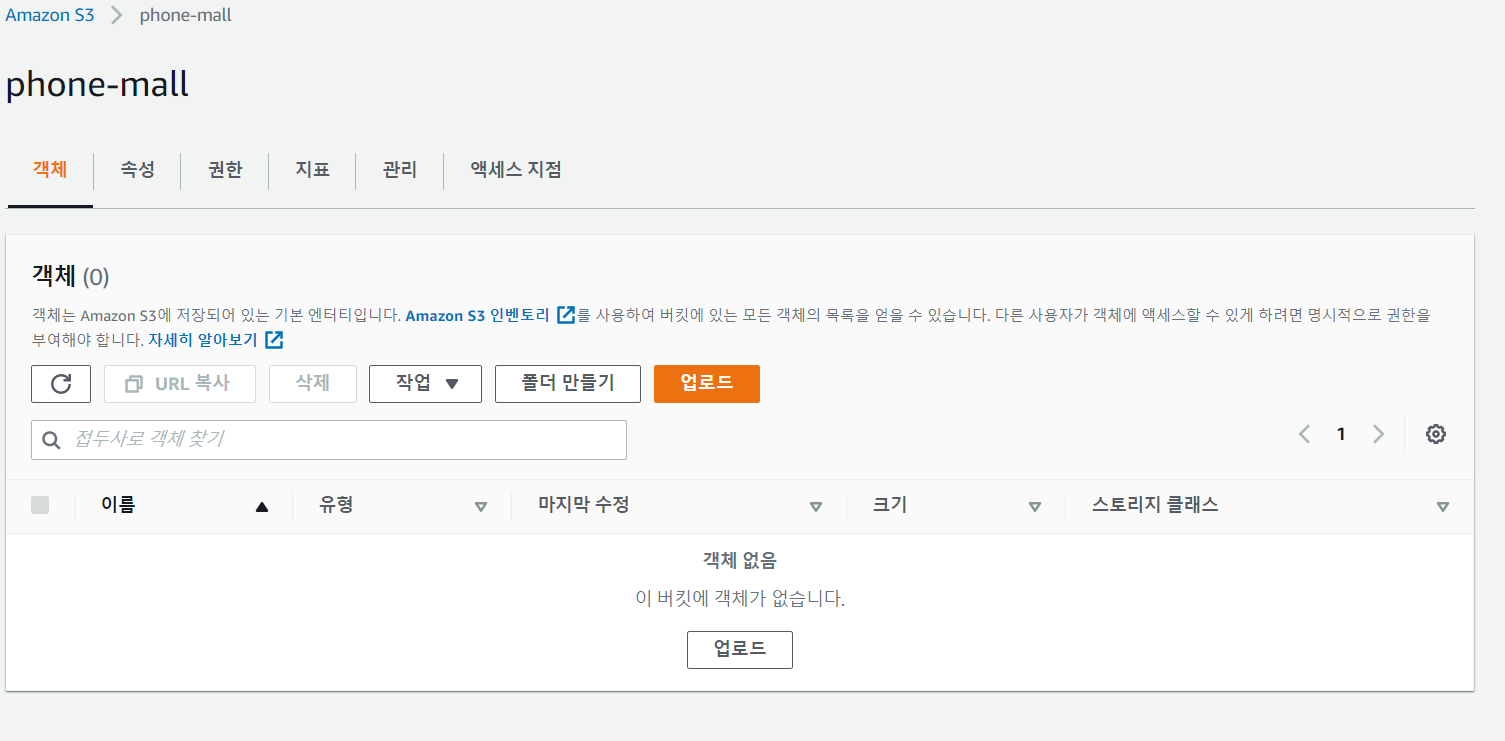Viewport: 1505px width, 741px height.
Task: Select the 관리 tab
Action: (x=399, y=170)
